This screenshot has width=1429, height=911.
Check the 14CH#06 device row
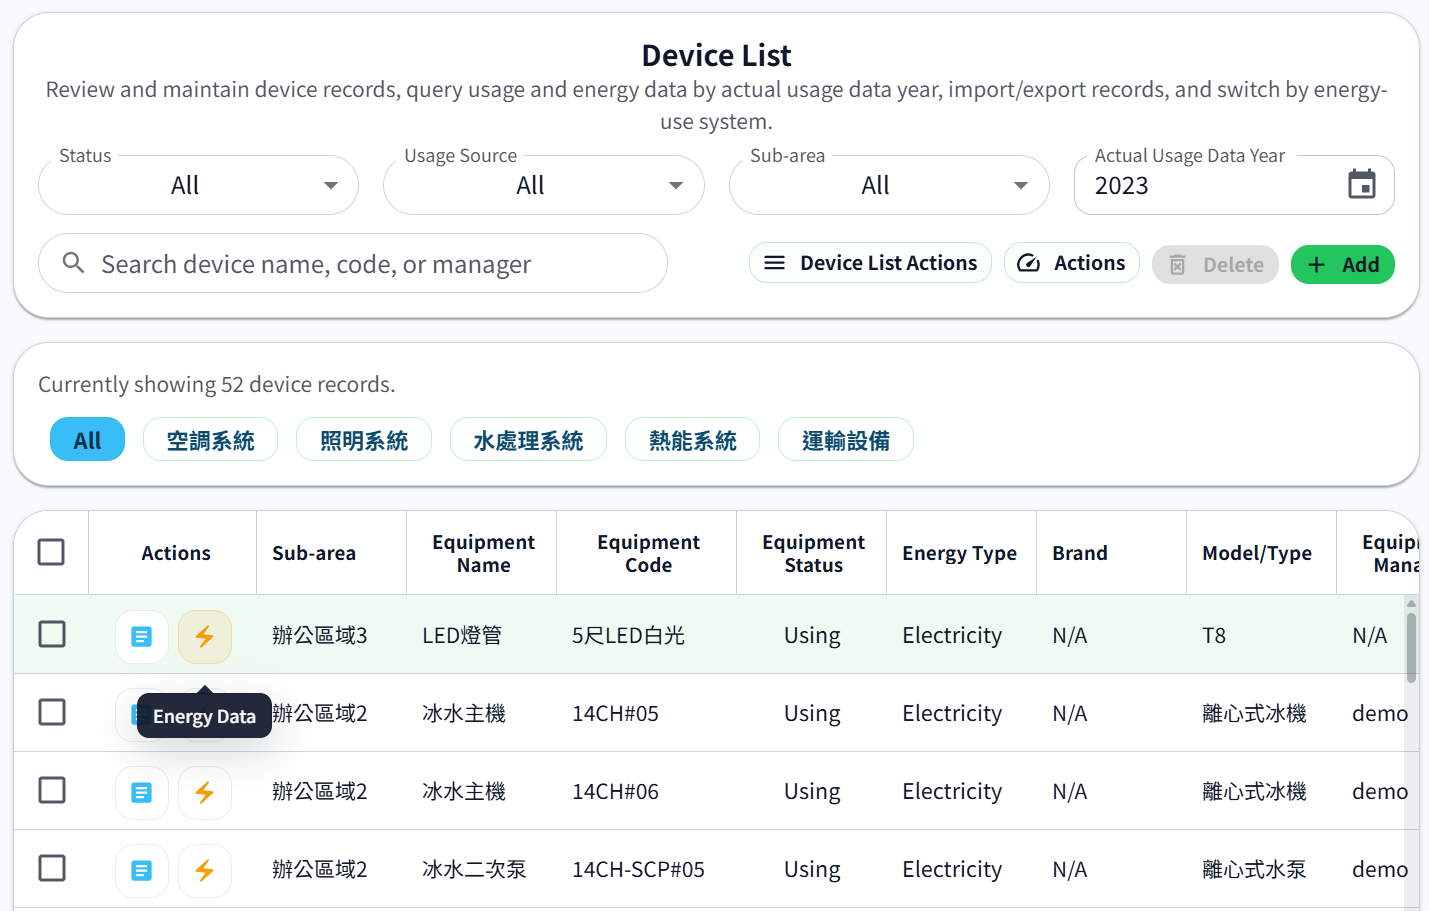click(x=52, y=790)
